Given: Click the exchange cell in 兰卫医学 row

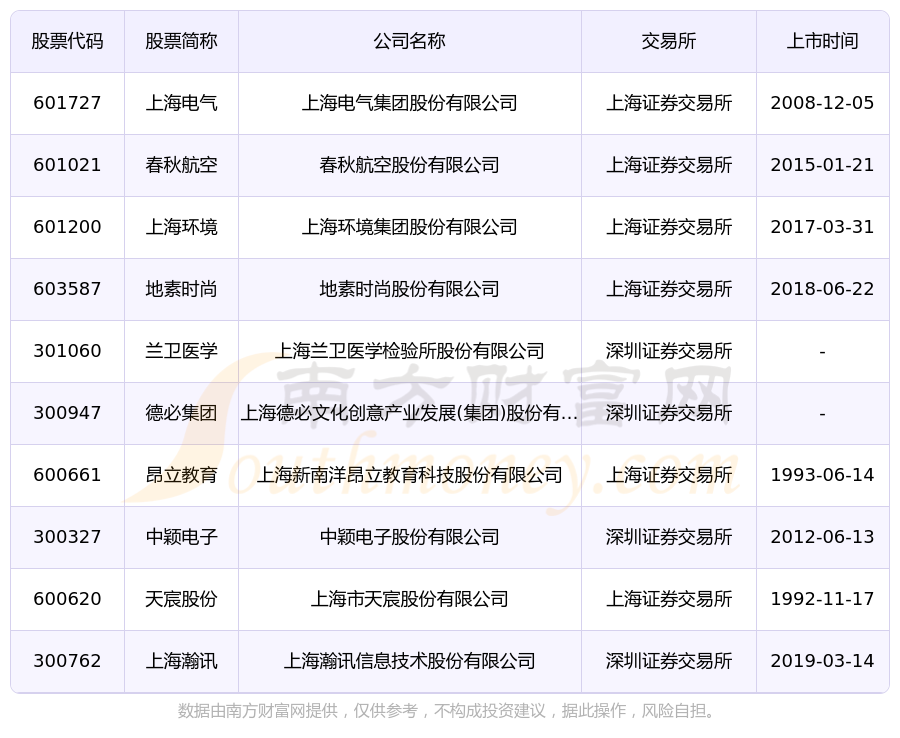Looking at the screenshot, I should 669,351.
